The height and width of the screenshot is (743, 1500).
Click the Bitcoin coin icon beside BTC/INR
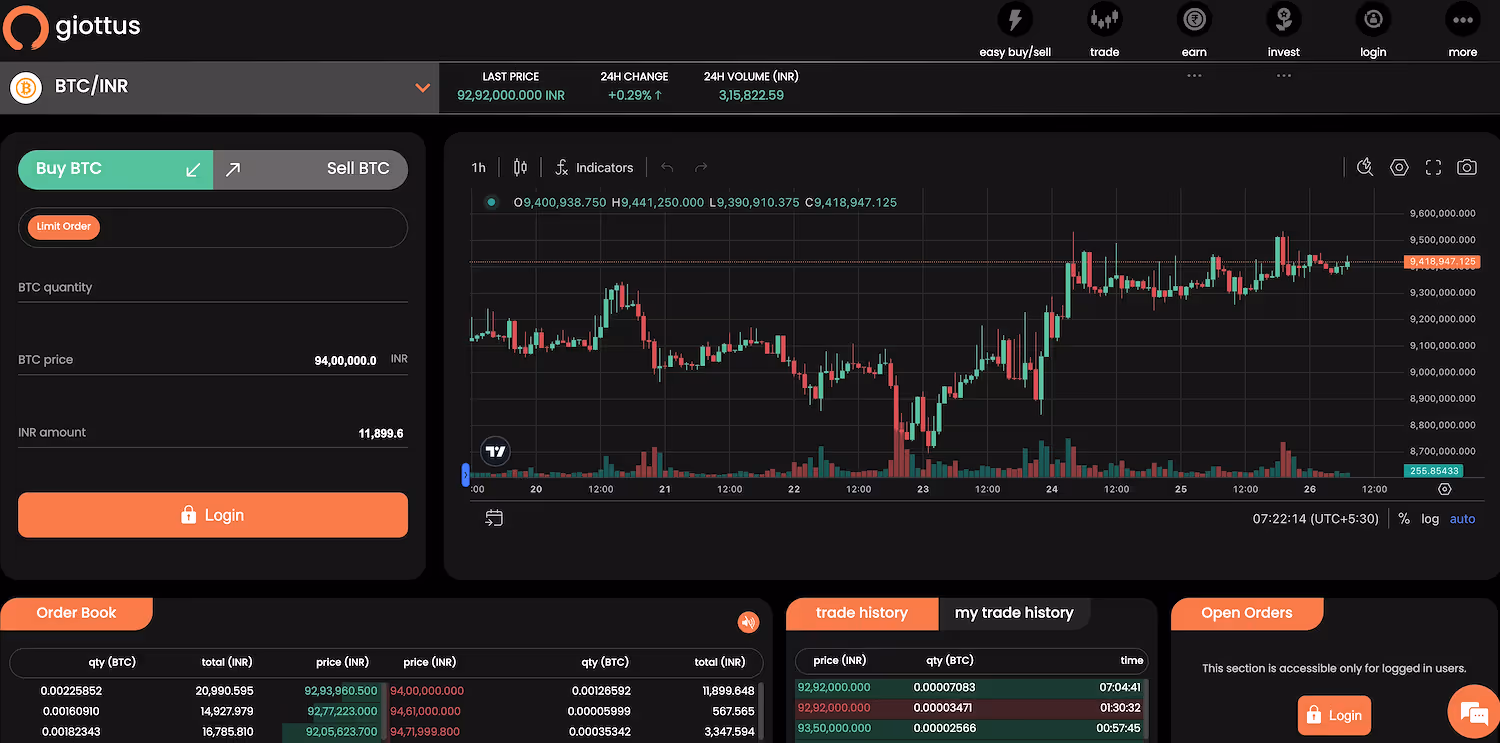click(x=26, y=88)
